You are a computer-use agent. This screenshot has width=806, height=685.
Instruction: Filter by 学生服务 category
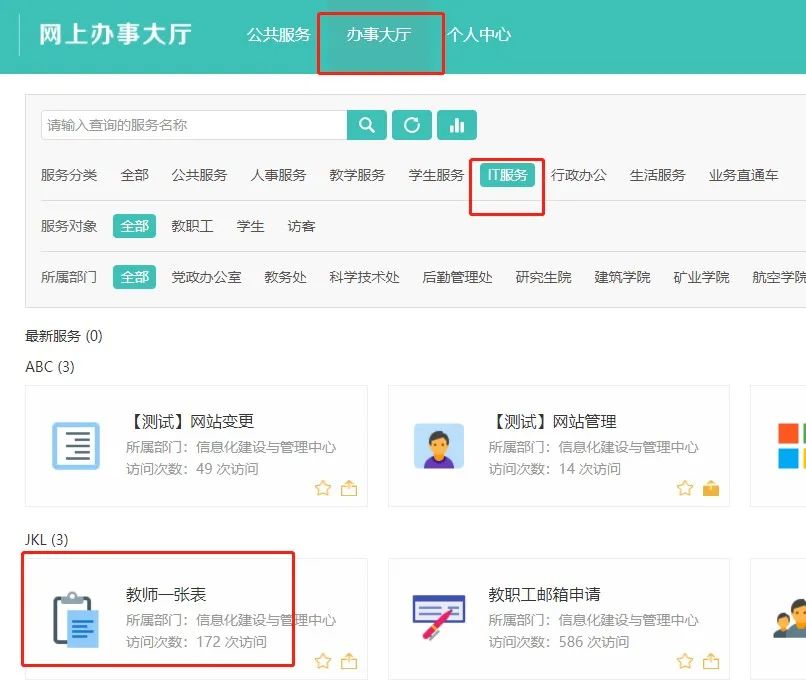436,175
